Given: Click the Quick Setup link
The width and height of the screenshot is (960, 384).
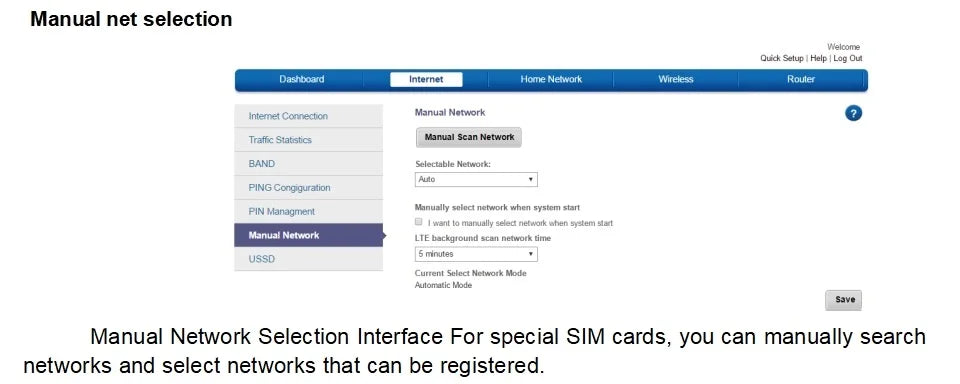Looking at the screenshot, I should (781, 58).
